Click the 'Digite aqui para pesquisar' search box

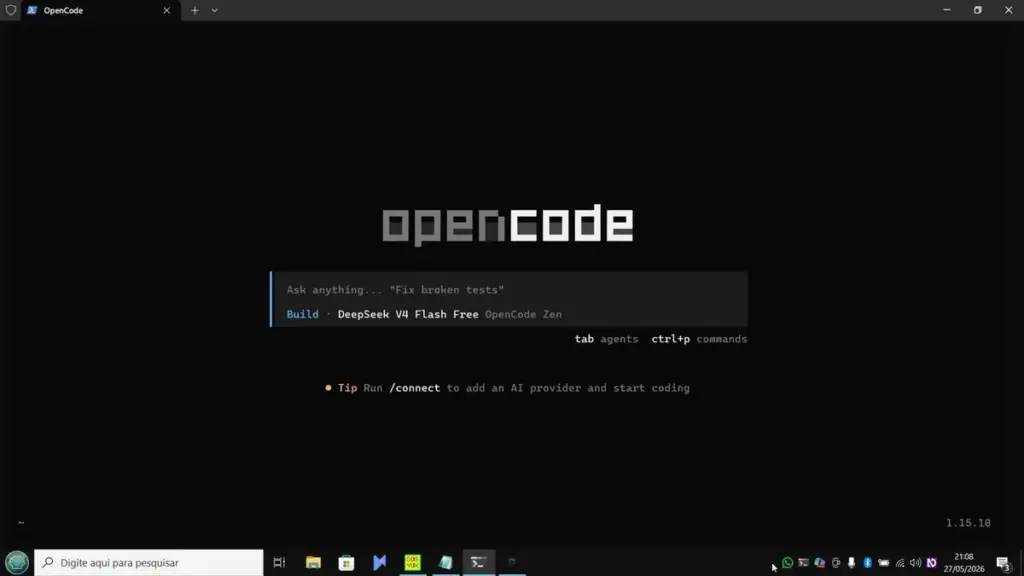coord(149,562)
